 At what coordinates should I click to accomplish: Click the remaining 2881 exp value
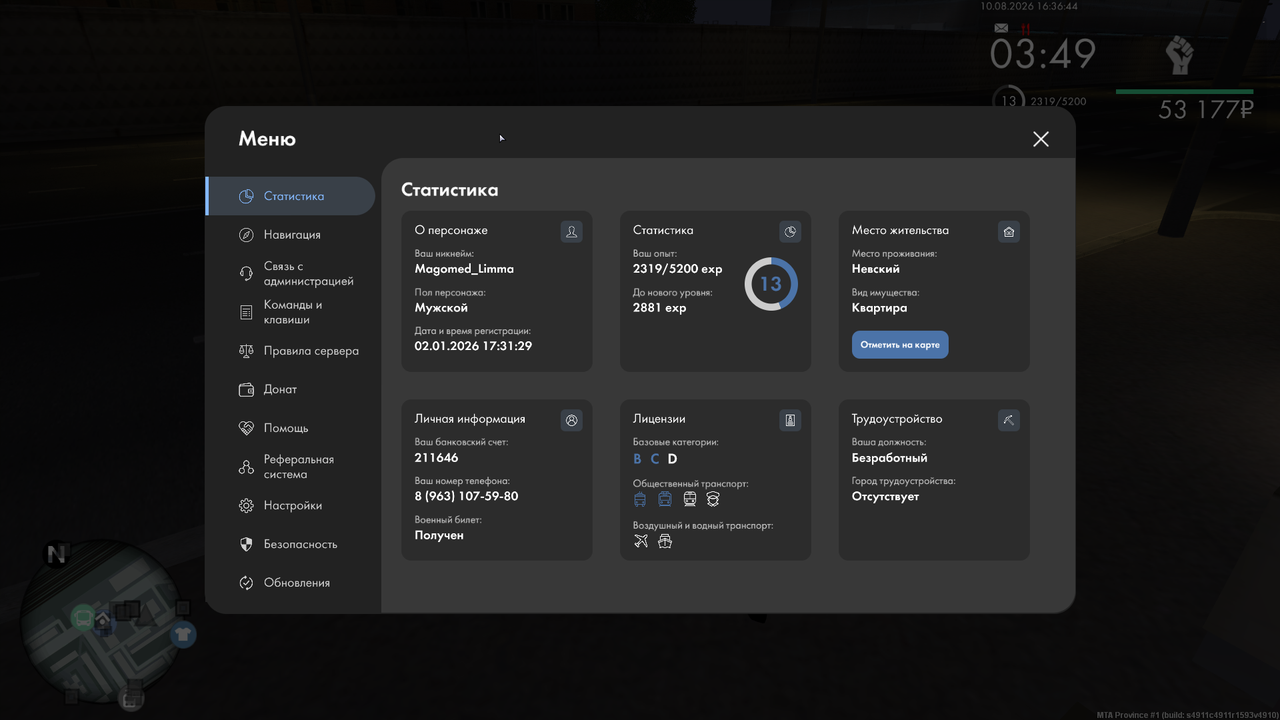[x=660, y=308]
